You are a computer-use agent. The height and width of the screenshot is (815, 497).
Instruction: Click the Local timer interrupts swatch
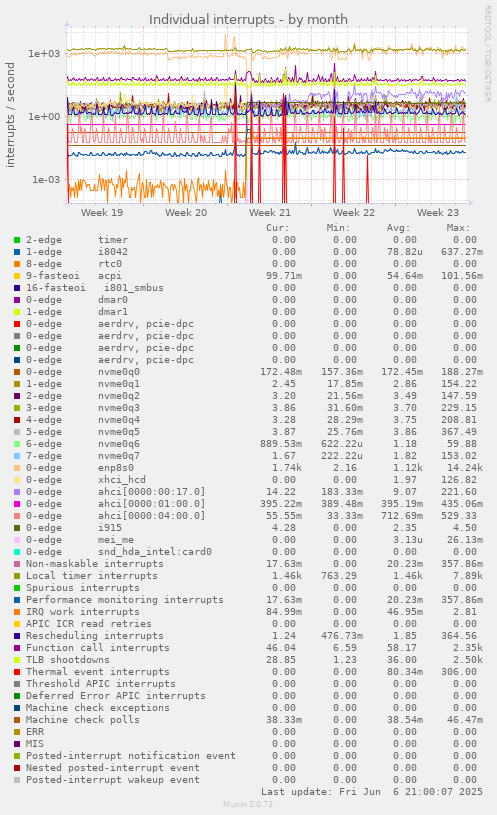[x=17, y=575]
